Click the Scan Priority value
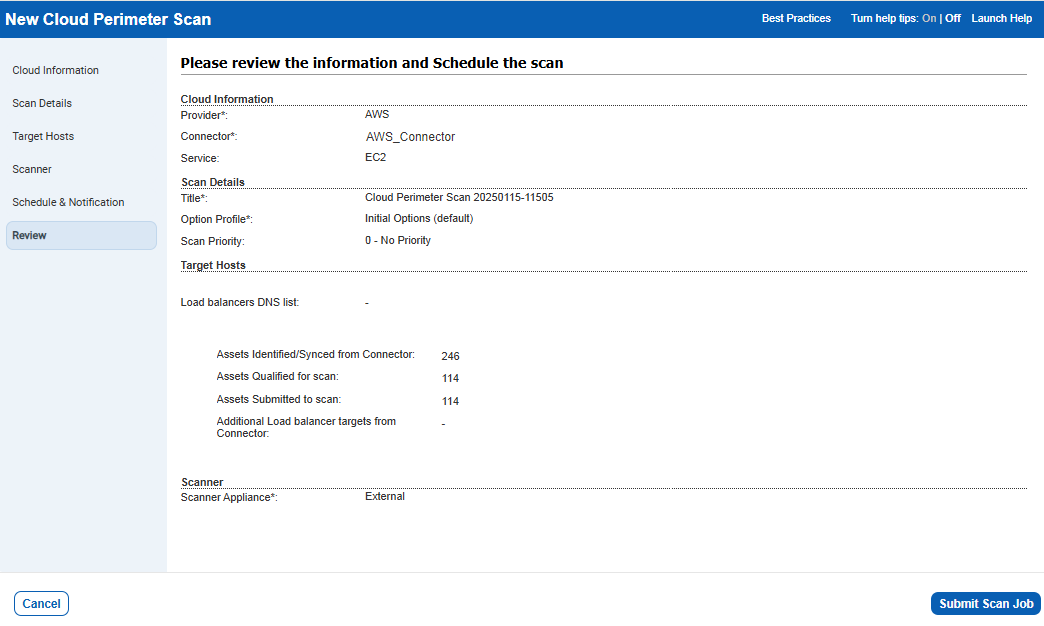The height and width of the screenshot is (626, 1044). point(398,240)
